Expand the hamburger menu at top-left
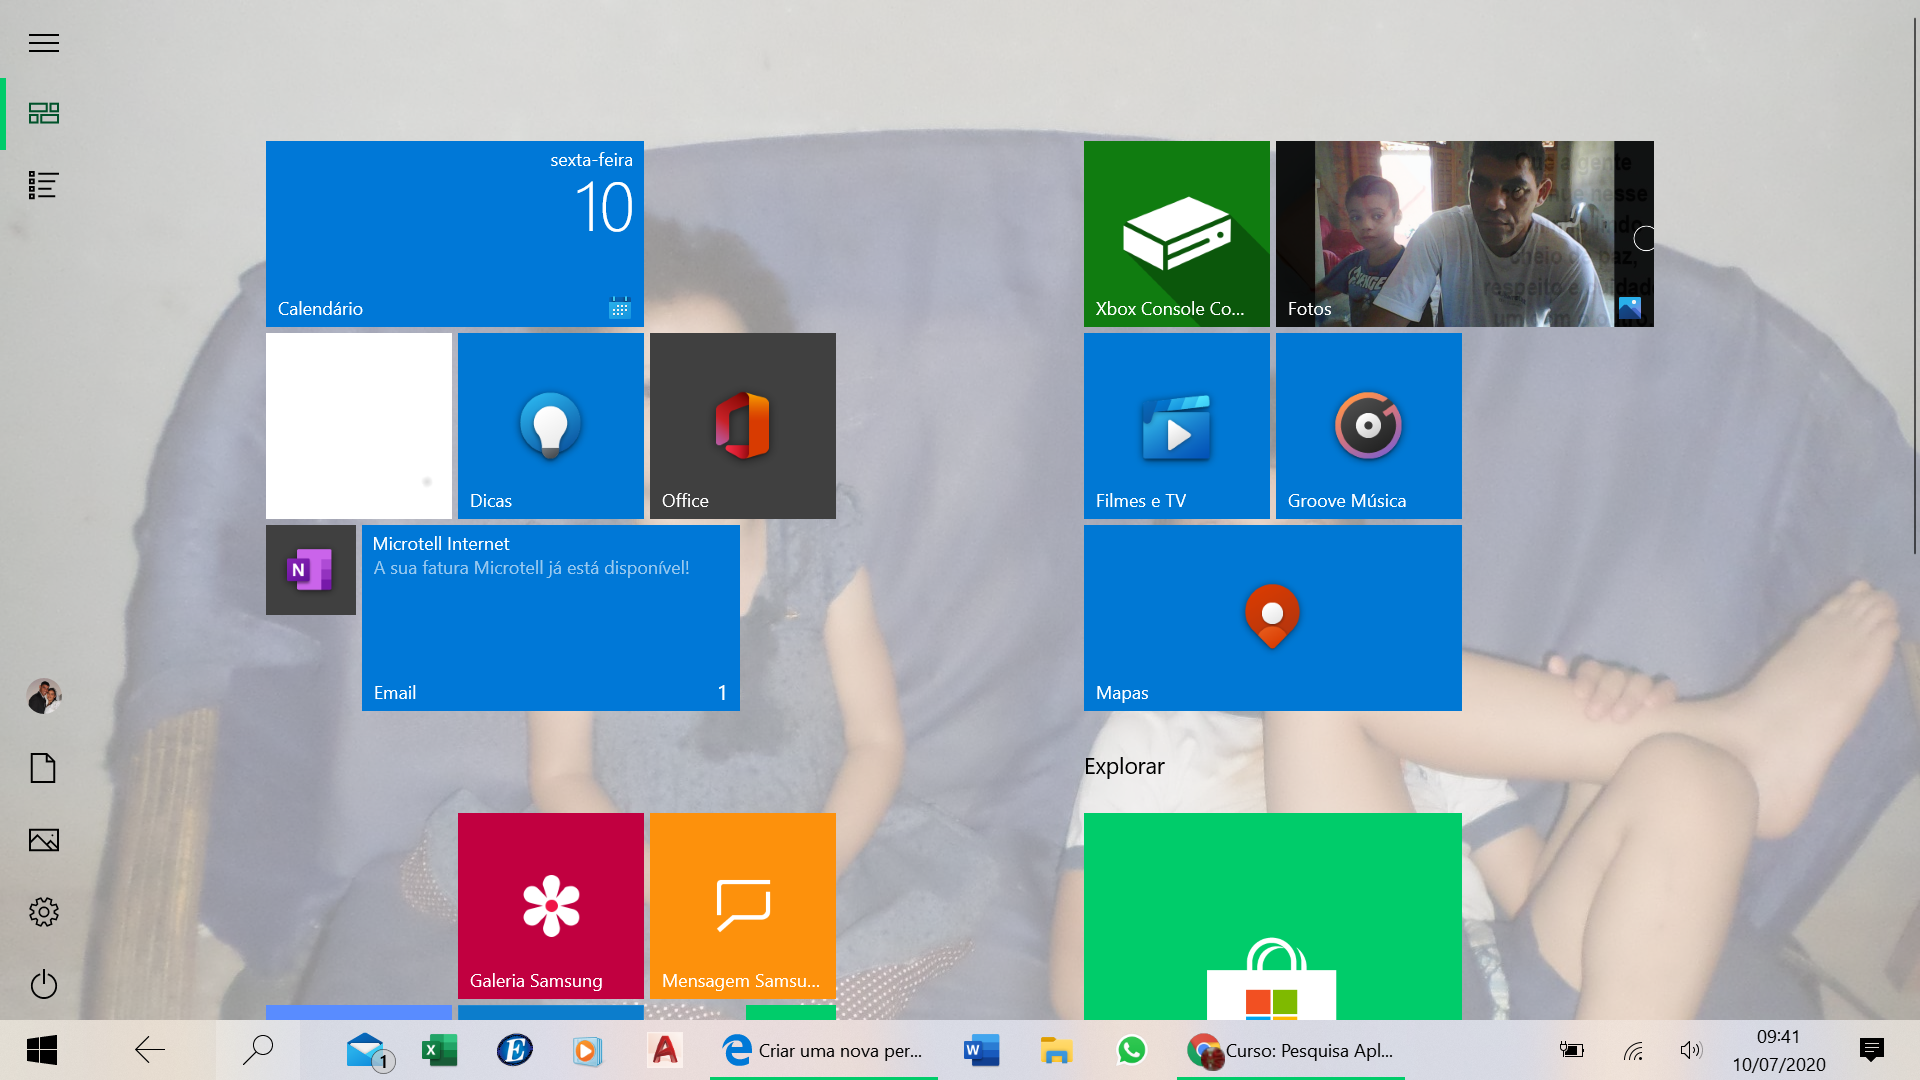The width and height of the screenshot is (1920, 1080). coord(44,43)
